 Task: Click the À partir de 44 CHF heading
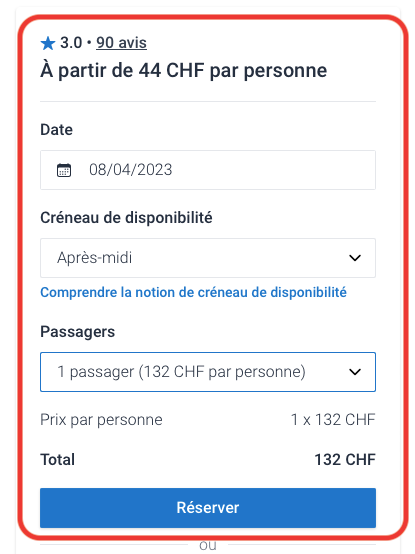click(183, 71)
